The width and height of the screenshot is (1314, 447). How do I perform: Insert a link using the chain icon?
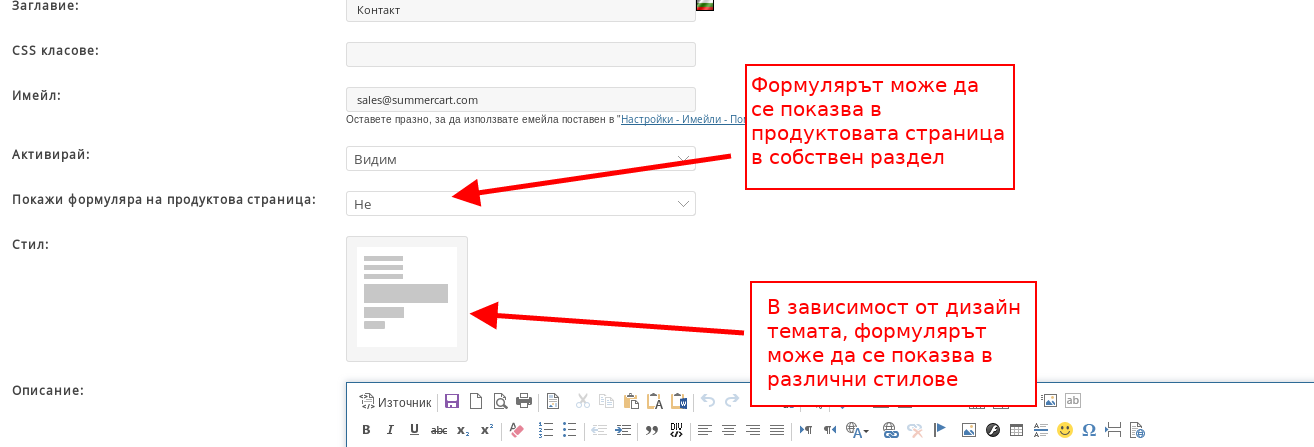coord(890,430)
